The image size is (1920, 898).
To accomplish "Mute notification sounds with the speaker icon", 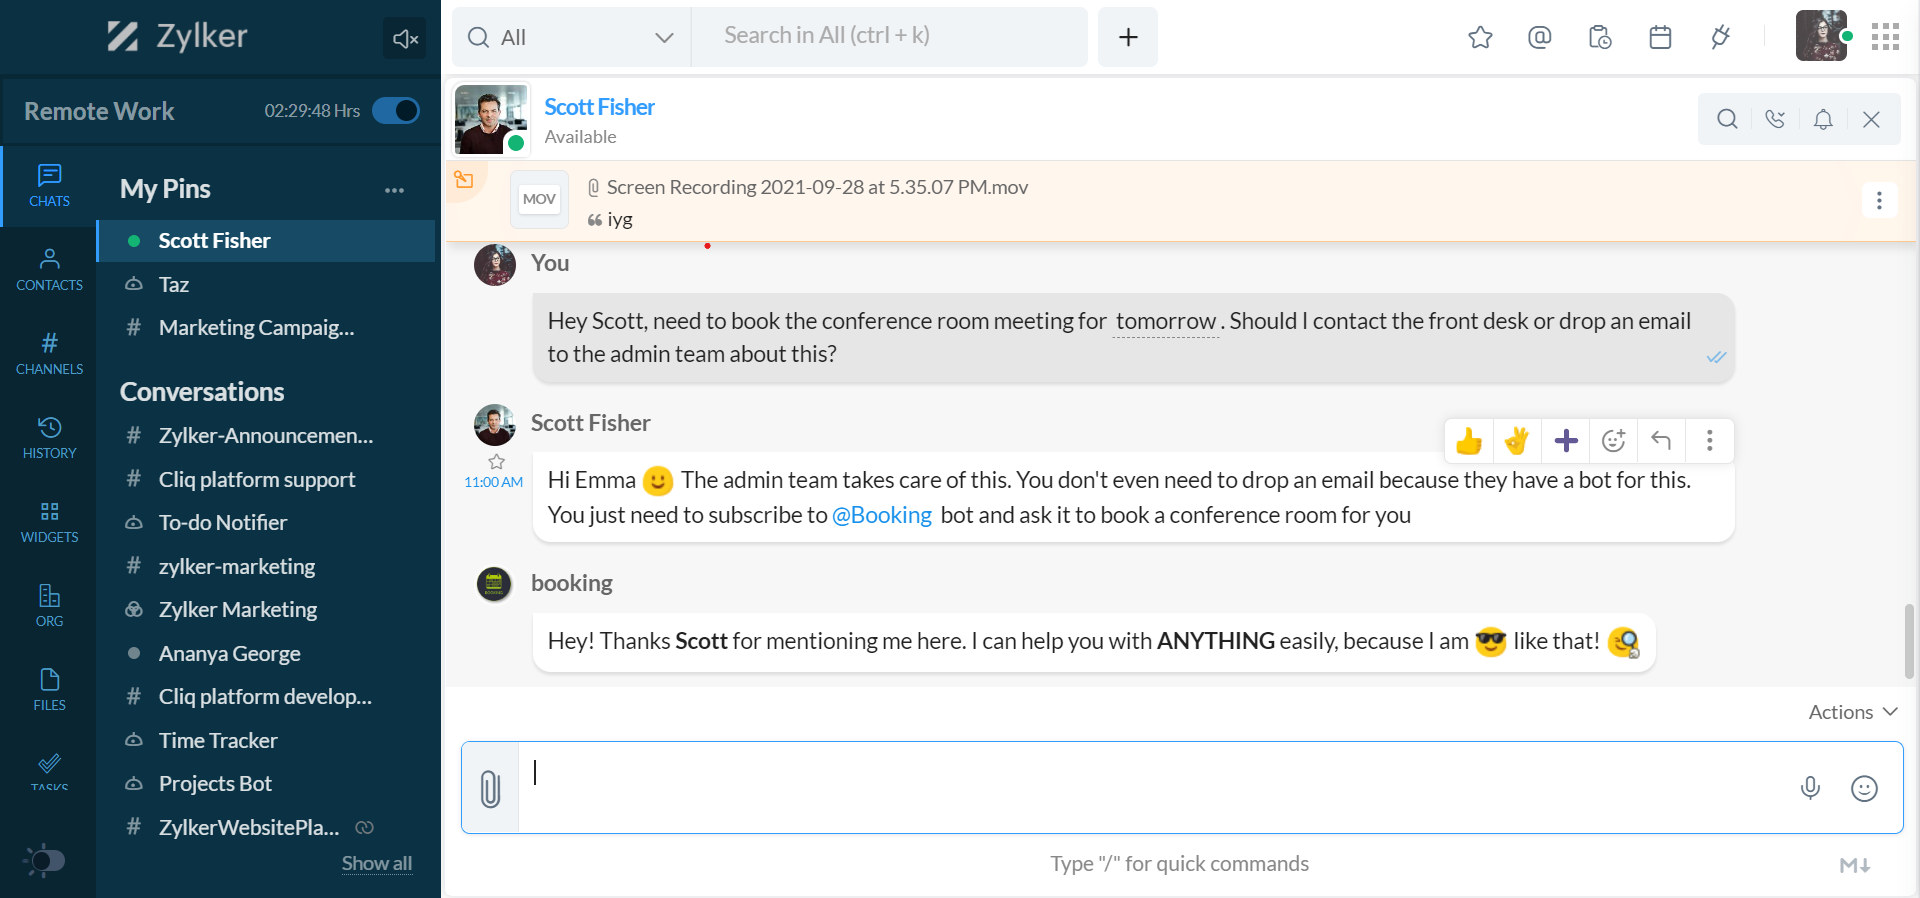I will (404, 38).
